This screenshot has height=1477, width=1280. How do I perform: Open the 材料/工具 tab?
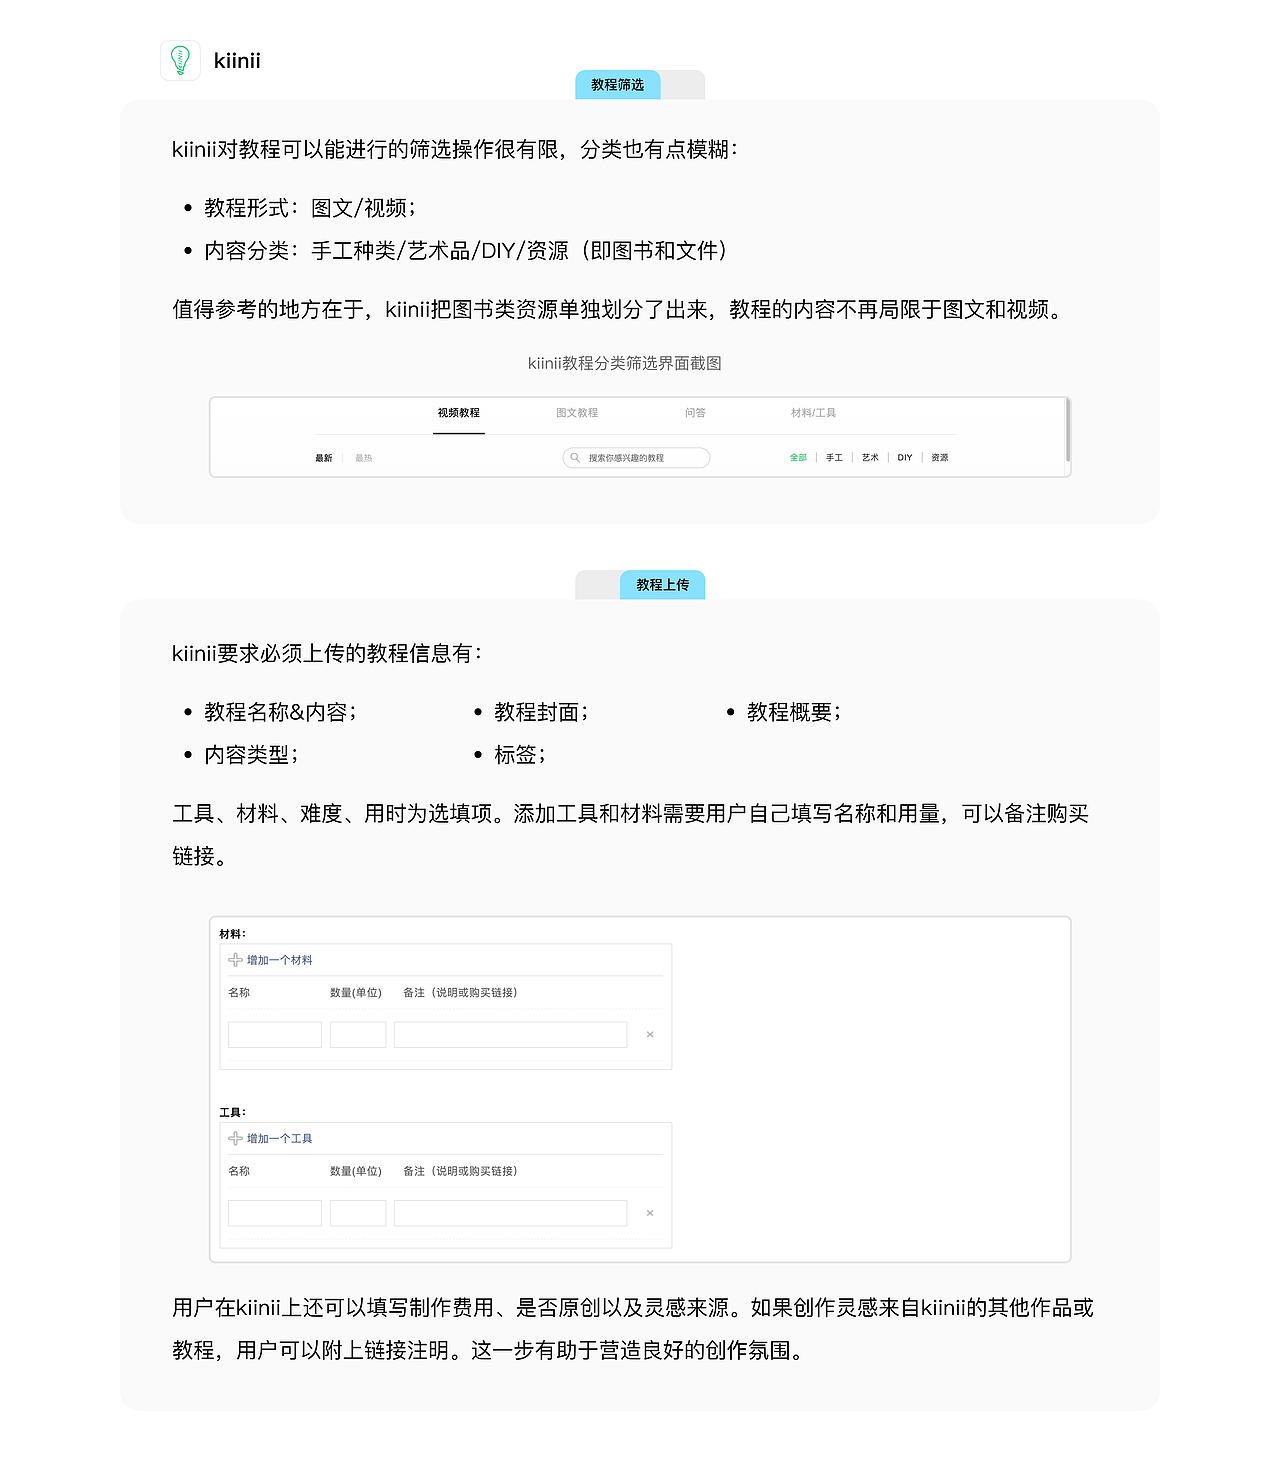coord(814,412)
